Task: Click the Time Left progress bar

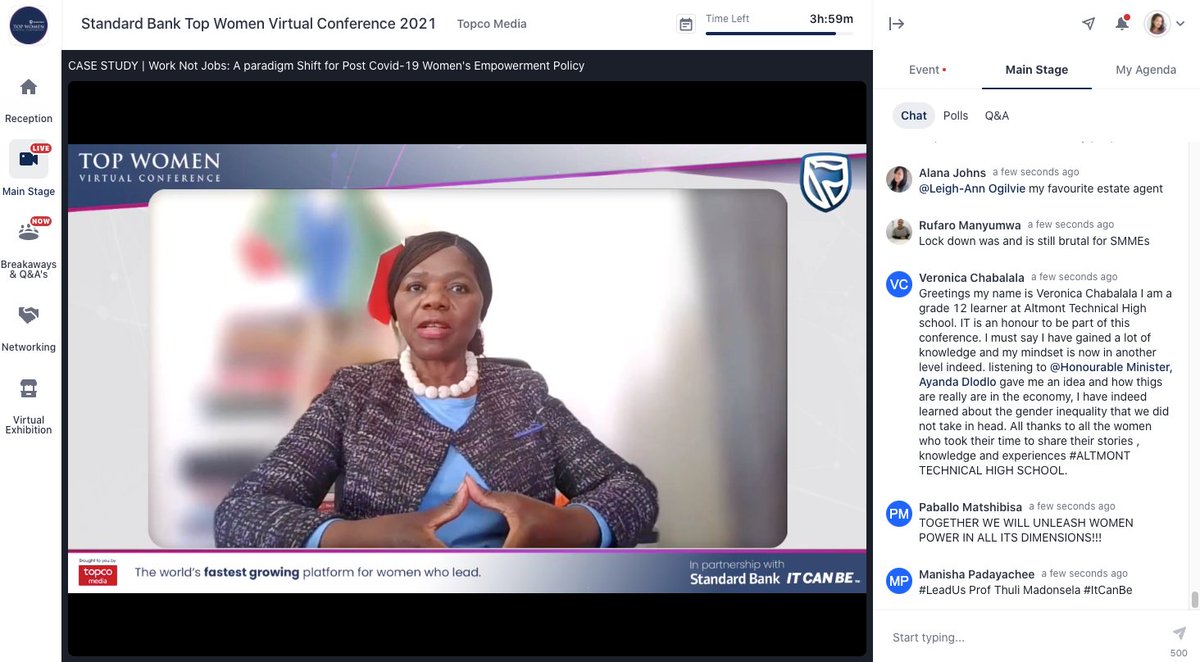Action: point(779,34)
